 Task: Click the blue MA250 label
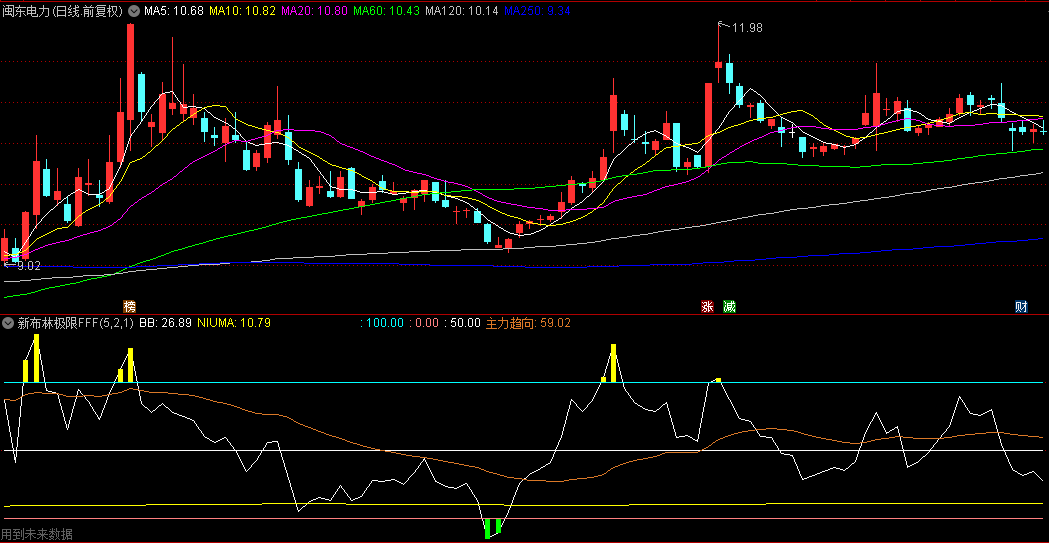537,11
